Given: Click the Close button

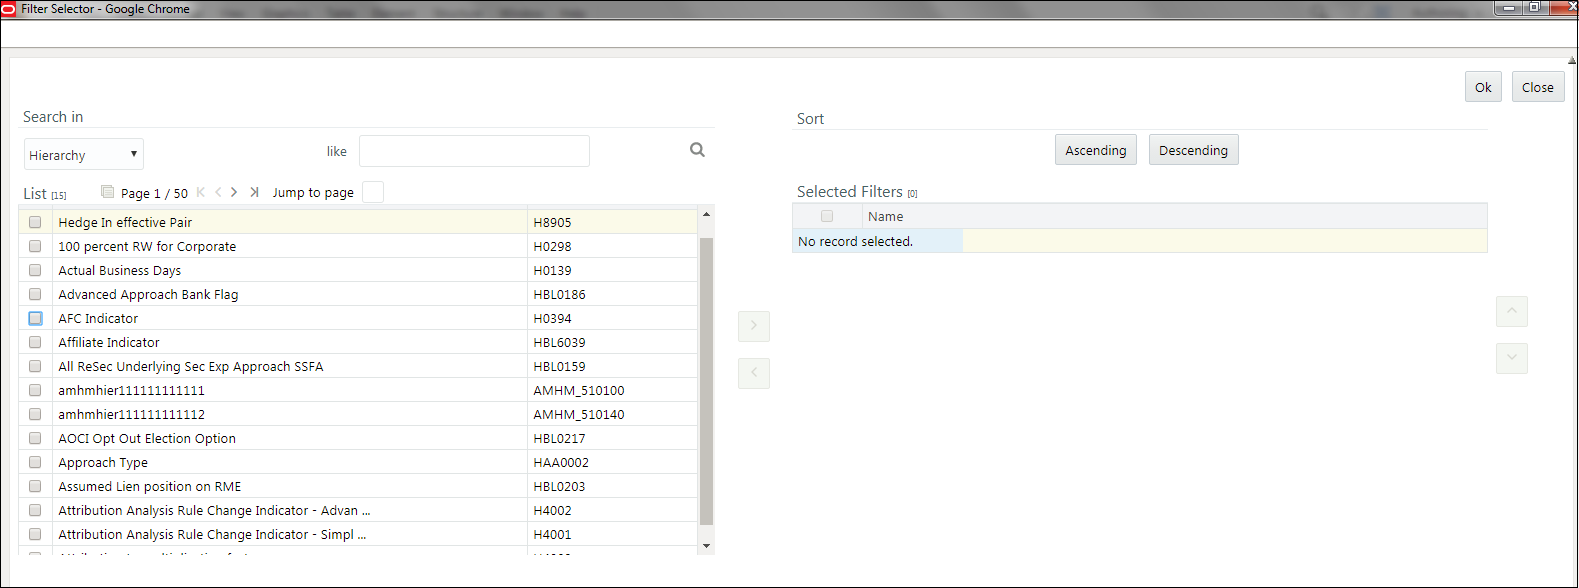Looking at the screenshot, I should [x=1538, y=87].
